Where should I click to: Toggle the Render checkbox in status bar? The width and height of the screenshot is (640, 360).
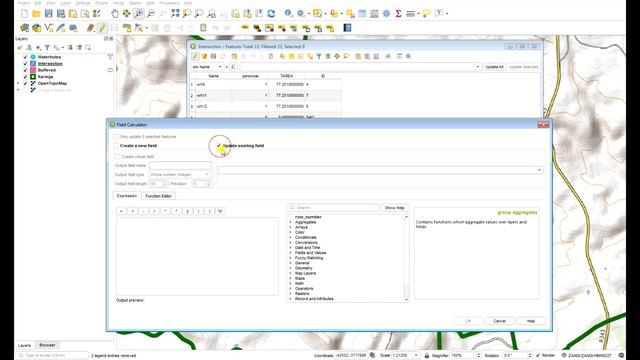(x=538, y=356)
